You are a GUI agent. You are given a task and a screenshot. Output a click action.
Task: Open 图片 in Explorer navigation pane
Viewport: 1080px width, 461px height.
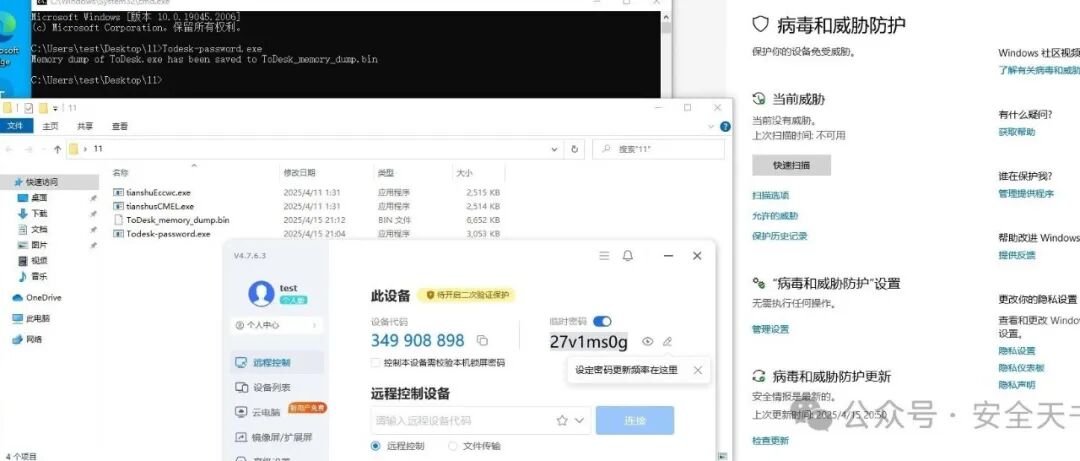[x=39, y=245]
